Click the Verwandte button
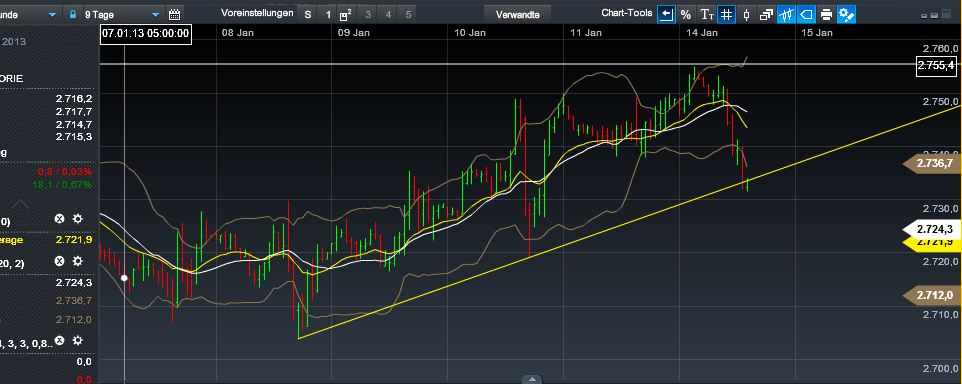The image size is (962, 384). 517,14
